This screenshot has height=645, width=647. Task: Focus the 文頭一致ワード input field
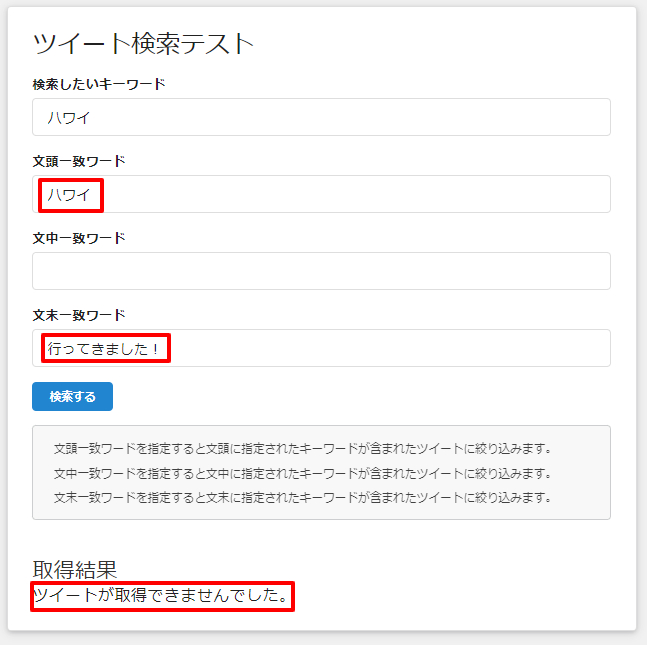click(x=350, y=194)
